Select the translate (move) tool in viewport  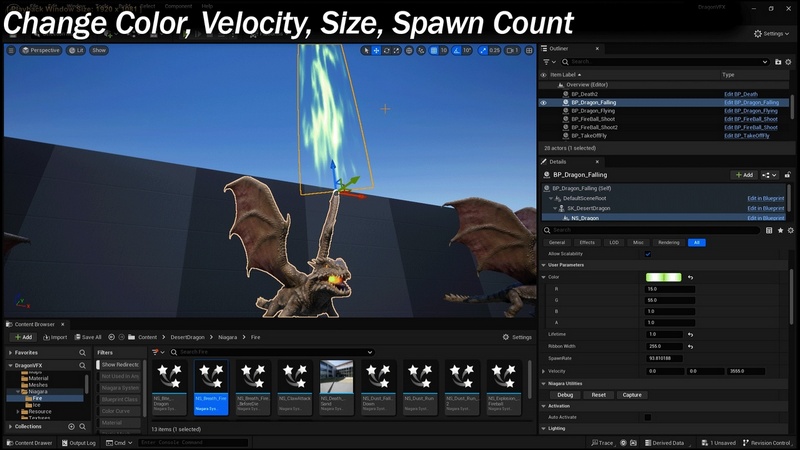376,50
